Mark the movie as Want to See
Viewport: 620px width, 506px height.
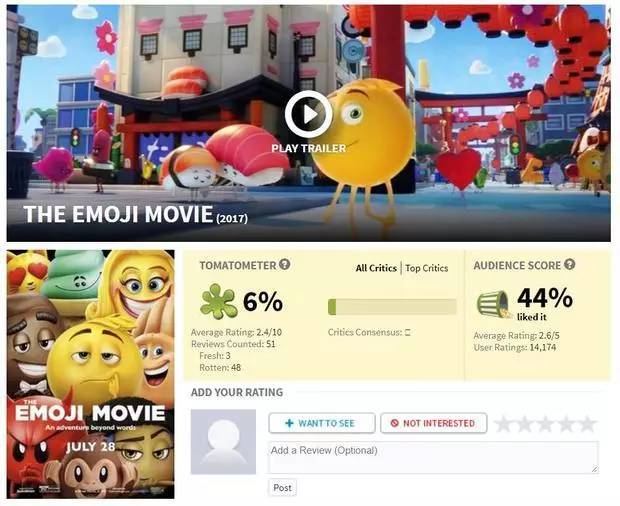coord(321,423)
